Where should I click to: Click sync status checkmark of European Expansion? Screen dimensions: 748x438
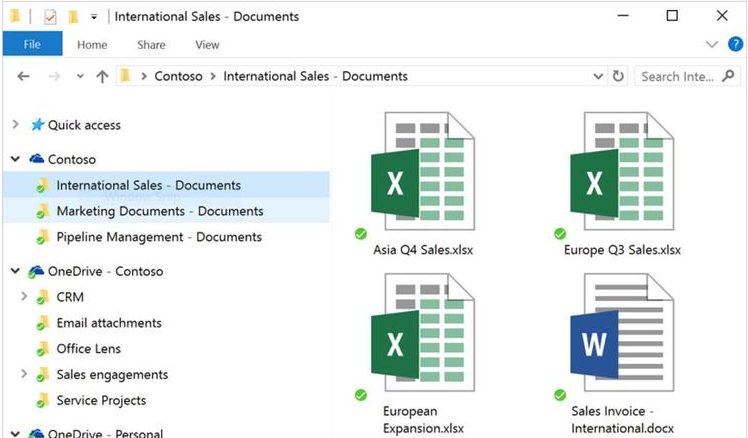click(x=361, y=395)
